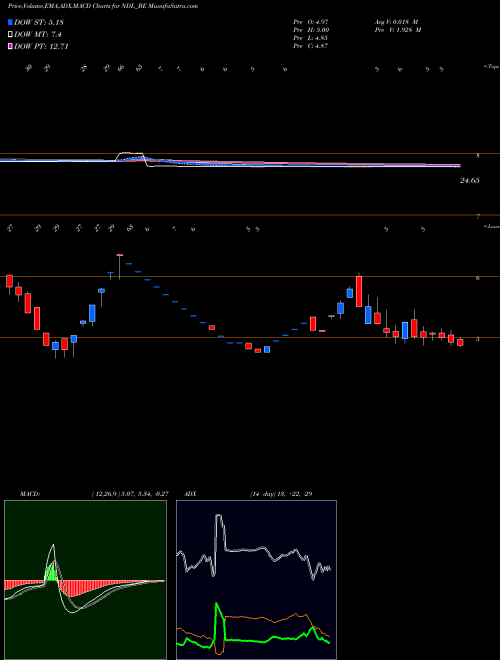Click the 'Pre V: 1.928 M' value
Viewport: 500px width, 660px height.
pyautogui.click(x=398, y=30)
